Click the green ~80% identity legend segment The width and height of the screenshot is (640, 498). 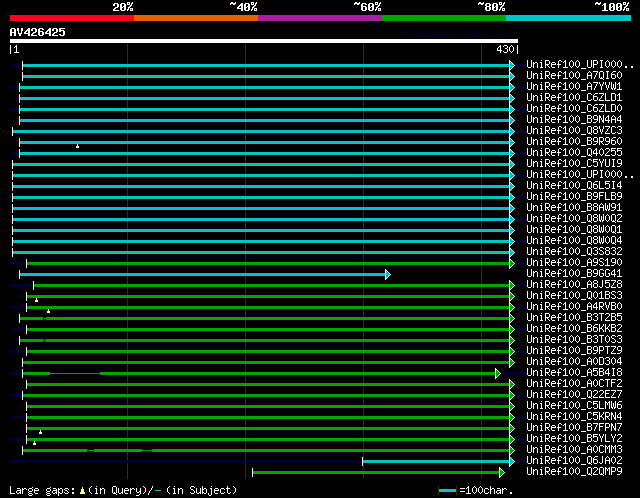(x=444, y=18)
